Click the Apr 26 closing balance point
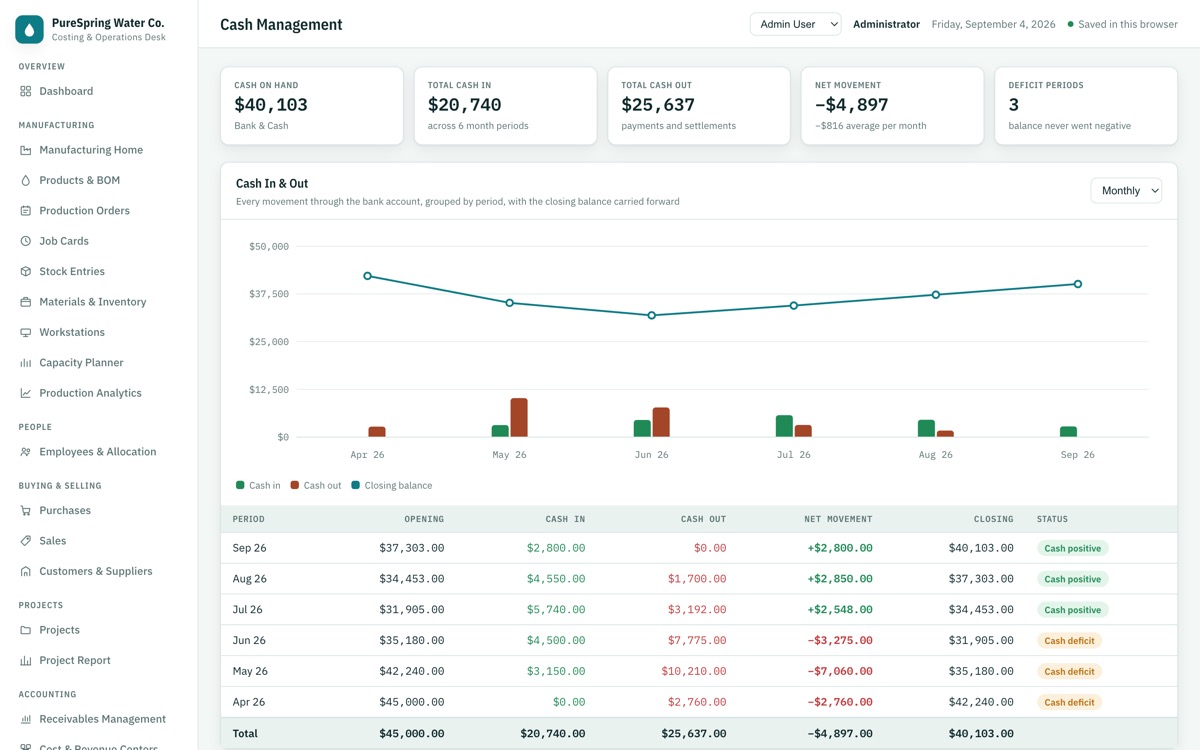Screen dimensions: 1200x750 (367, 276)
